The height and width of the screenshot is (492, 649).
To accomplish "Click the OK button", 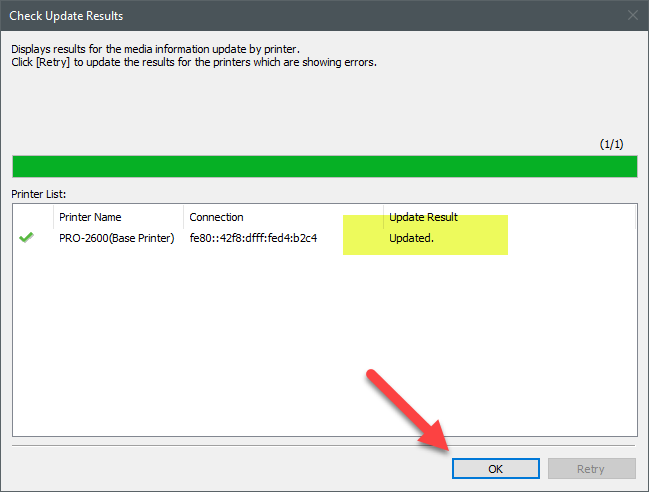I will click(x=496, y=468).
